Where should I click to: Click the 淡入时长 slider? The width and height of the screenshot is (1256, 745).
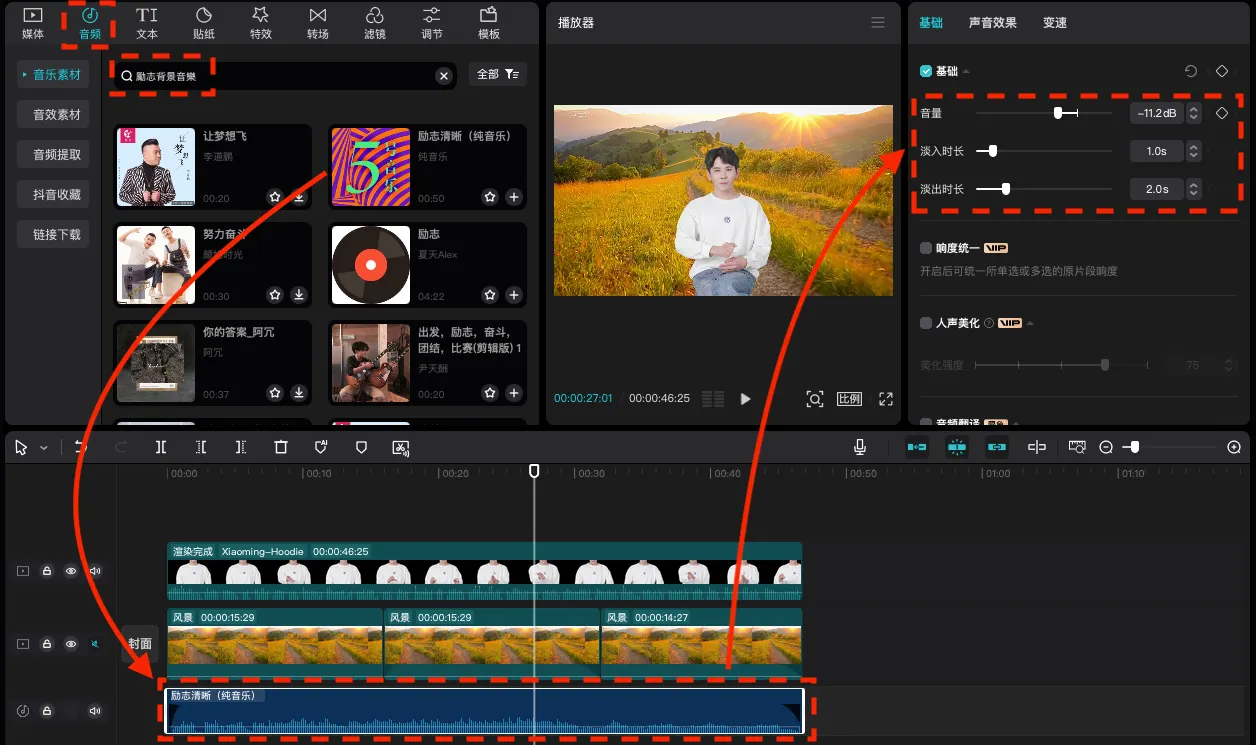[1044, 151]
